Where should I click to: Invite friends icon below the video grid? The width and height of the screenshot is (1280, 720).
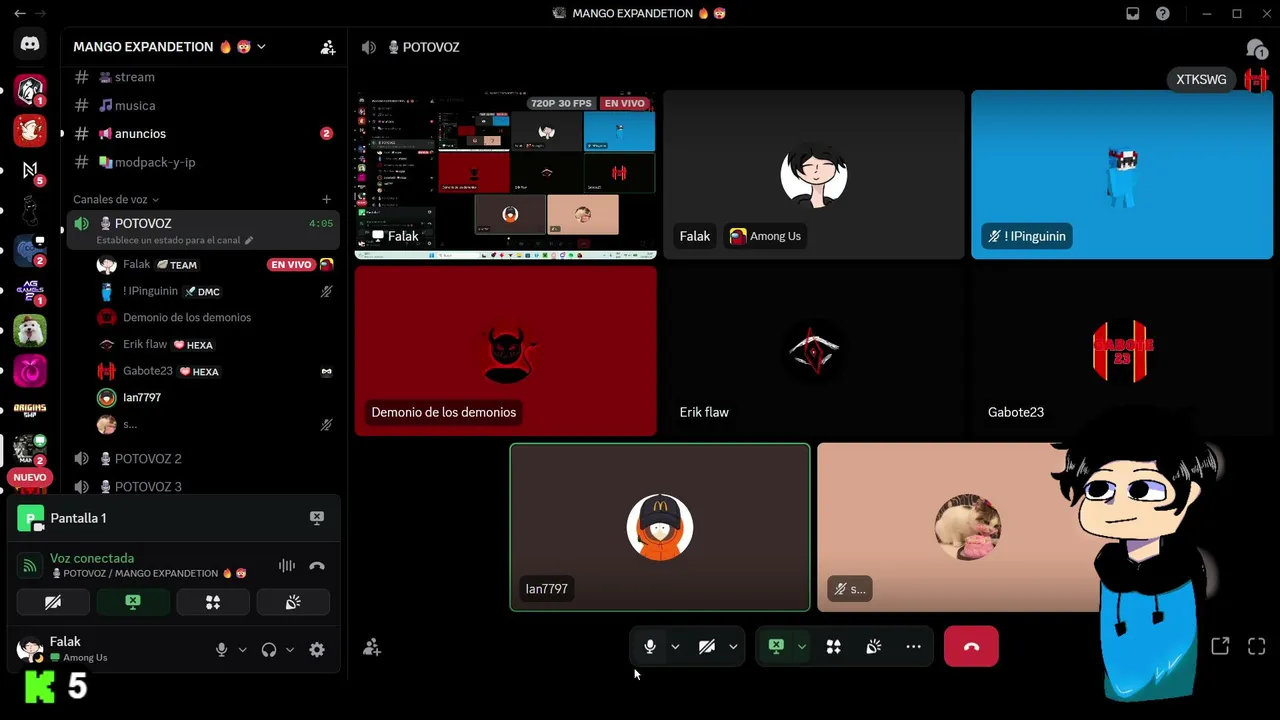pos(372,647)
